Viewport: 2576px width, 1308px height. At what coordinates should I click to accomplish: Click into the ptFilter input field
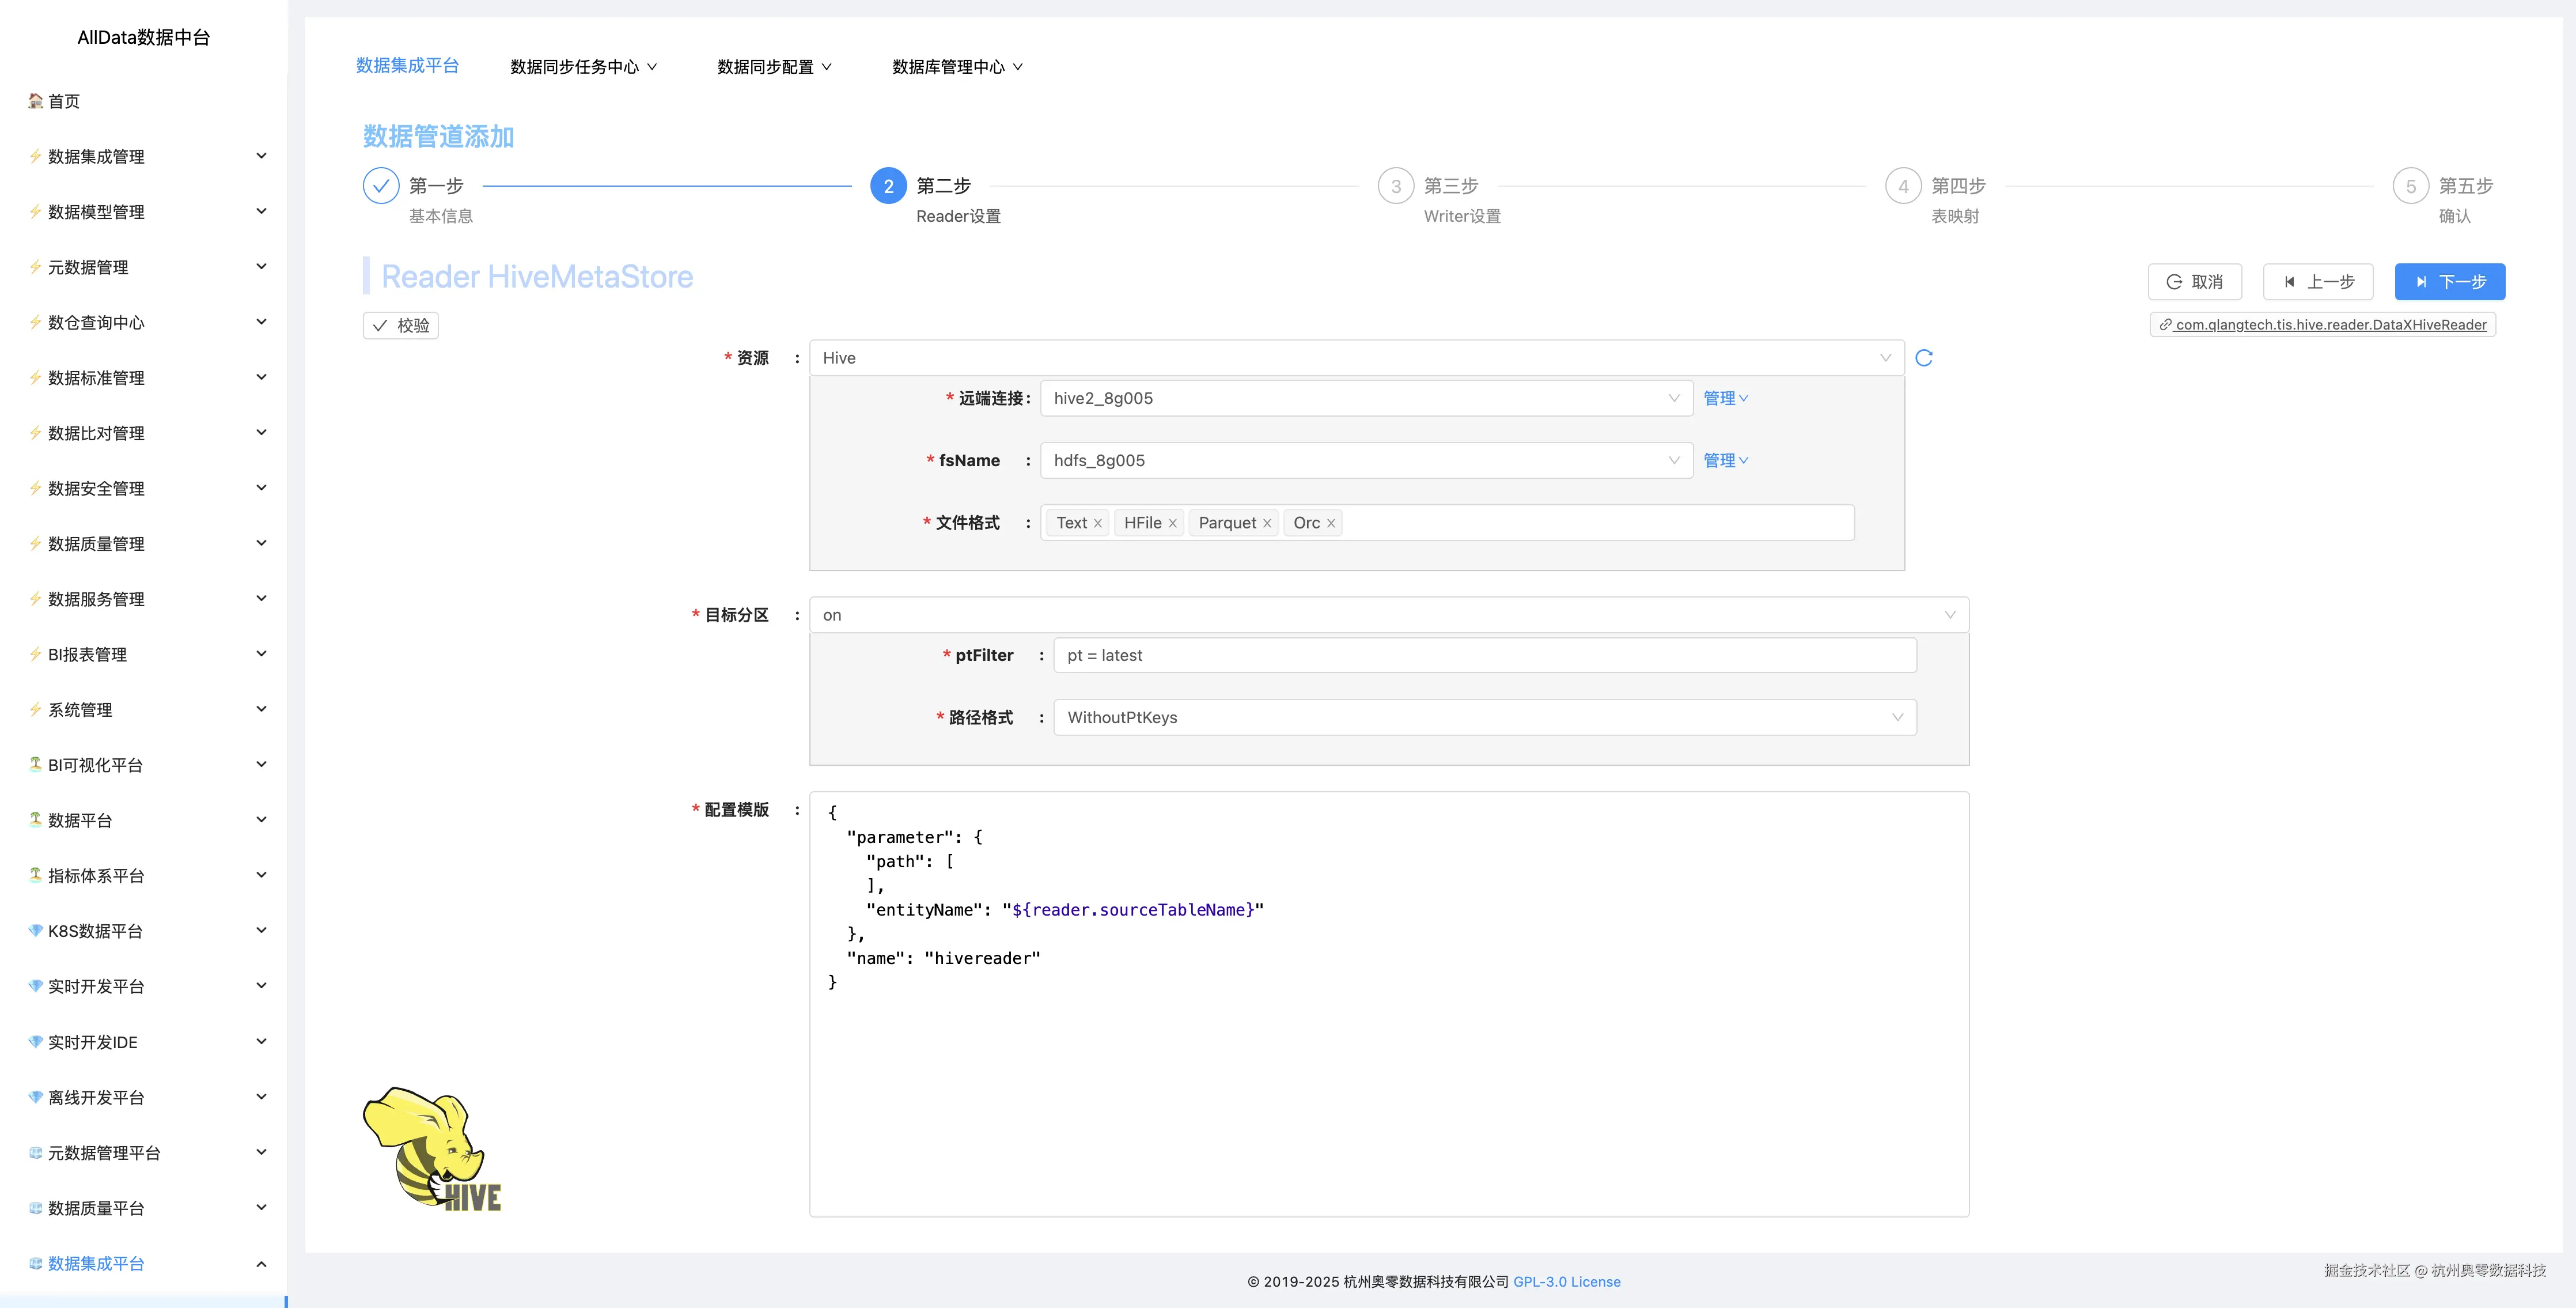pyautogui.click(x=1484, y=656)
